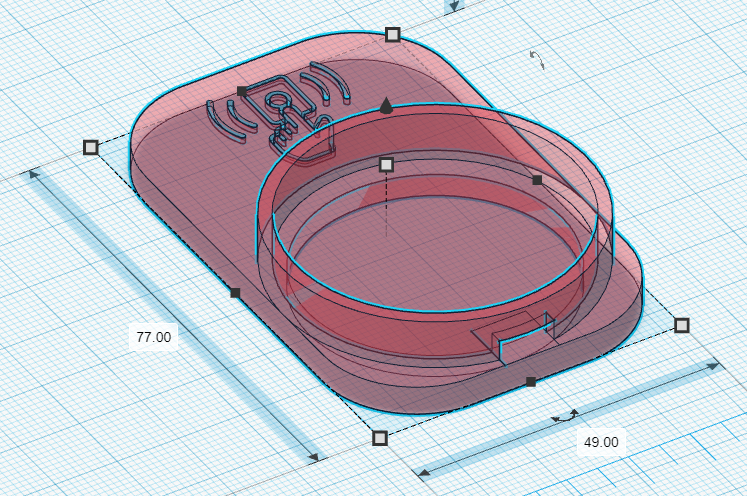Select the rightmost white corner handle
This screenshot has height=496, width=747.
682,325
